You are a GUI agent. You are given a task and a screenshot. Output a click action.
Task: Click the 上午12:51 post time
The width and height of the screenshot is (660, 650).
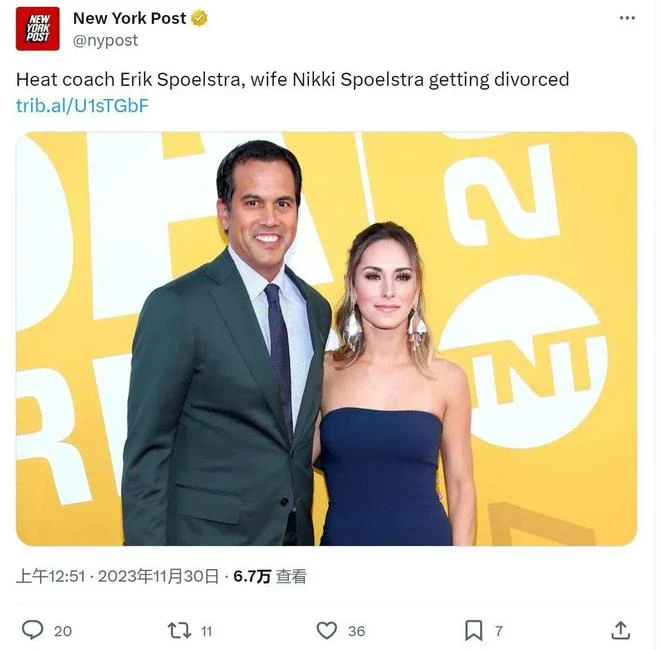(x=51, y=576)
